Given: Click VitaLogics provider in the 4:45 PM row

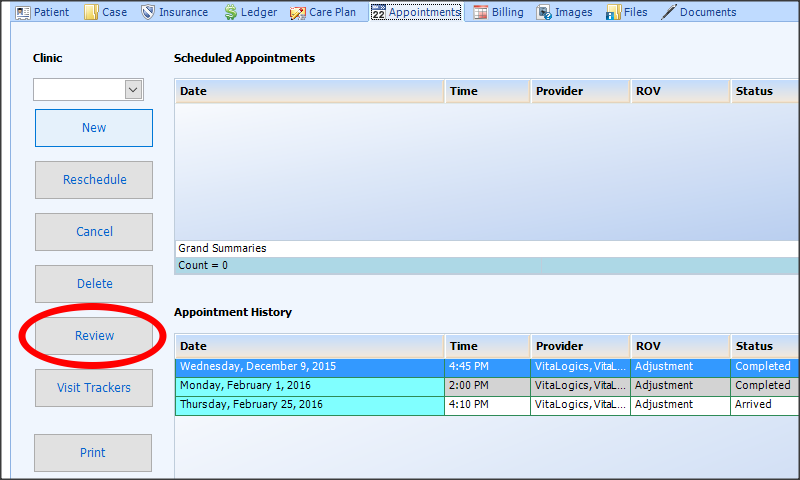Looking at the screenshot, I should click(580, 367).
